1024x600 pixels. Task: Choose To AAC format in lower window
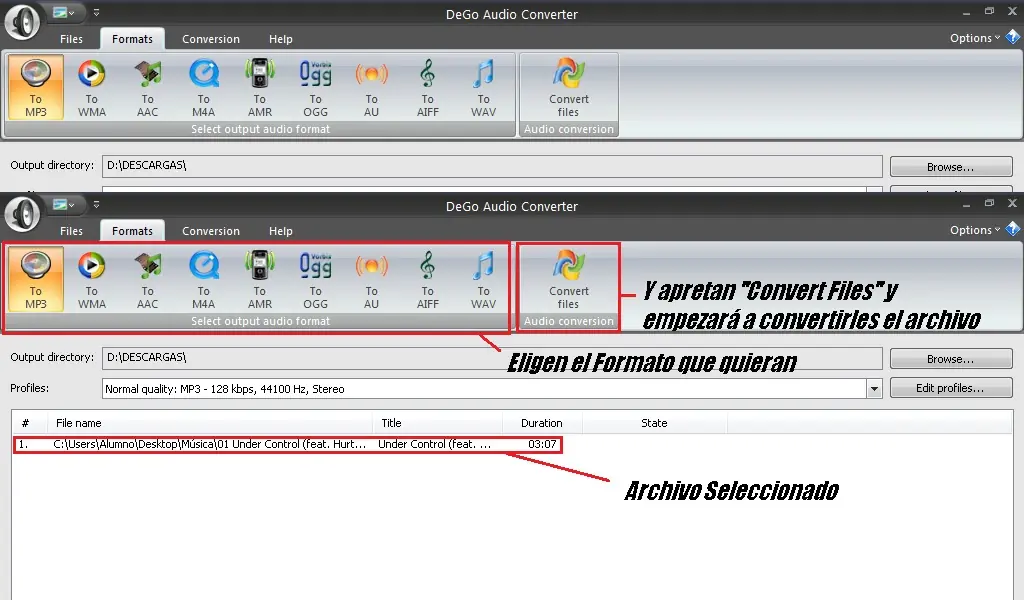[148, 279]
